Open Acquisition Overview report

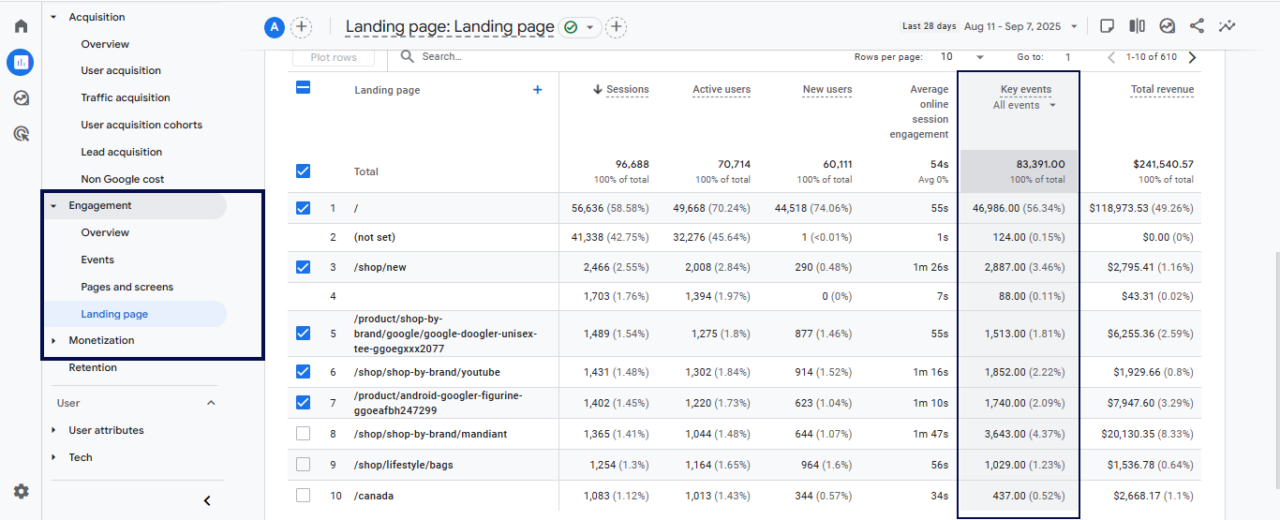pyautogui.click(x=105, y=44)
